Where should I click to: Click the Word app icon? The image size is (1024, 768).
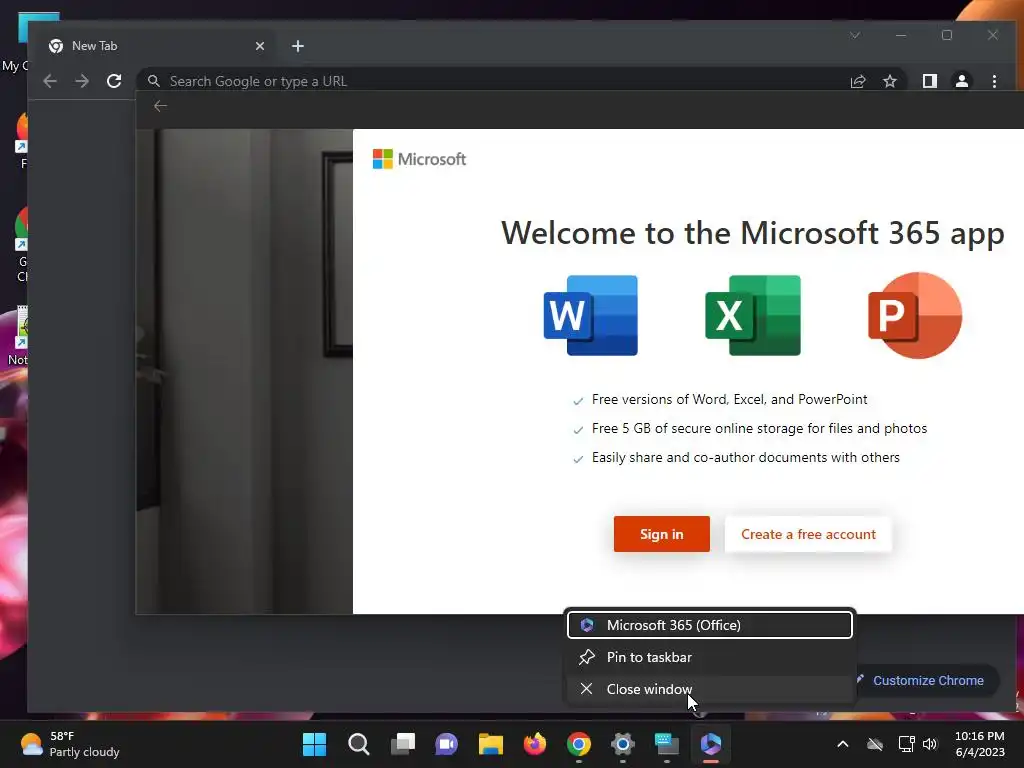[590, 315]
